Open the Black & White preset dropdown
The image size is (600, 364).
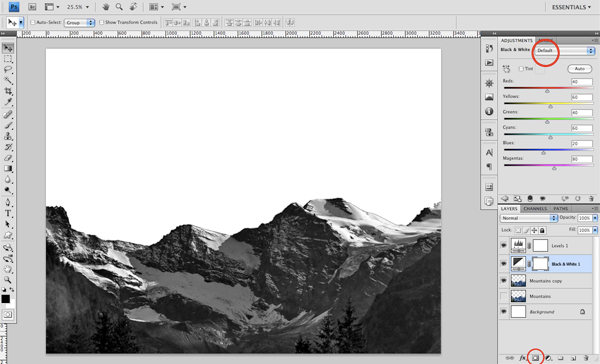(565, 51)
